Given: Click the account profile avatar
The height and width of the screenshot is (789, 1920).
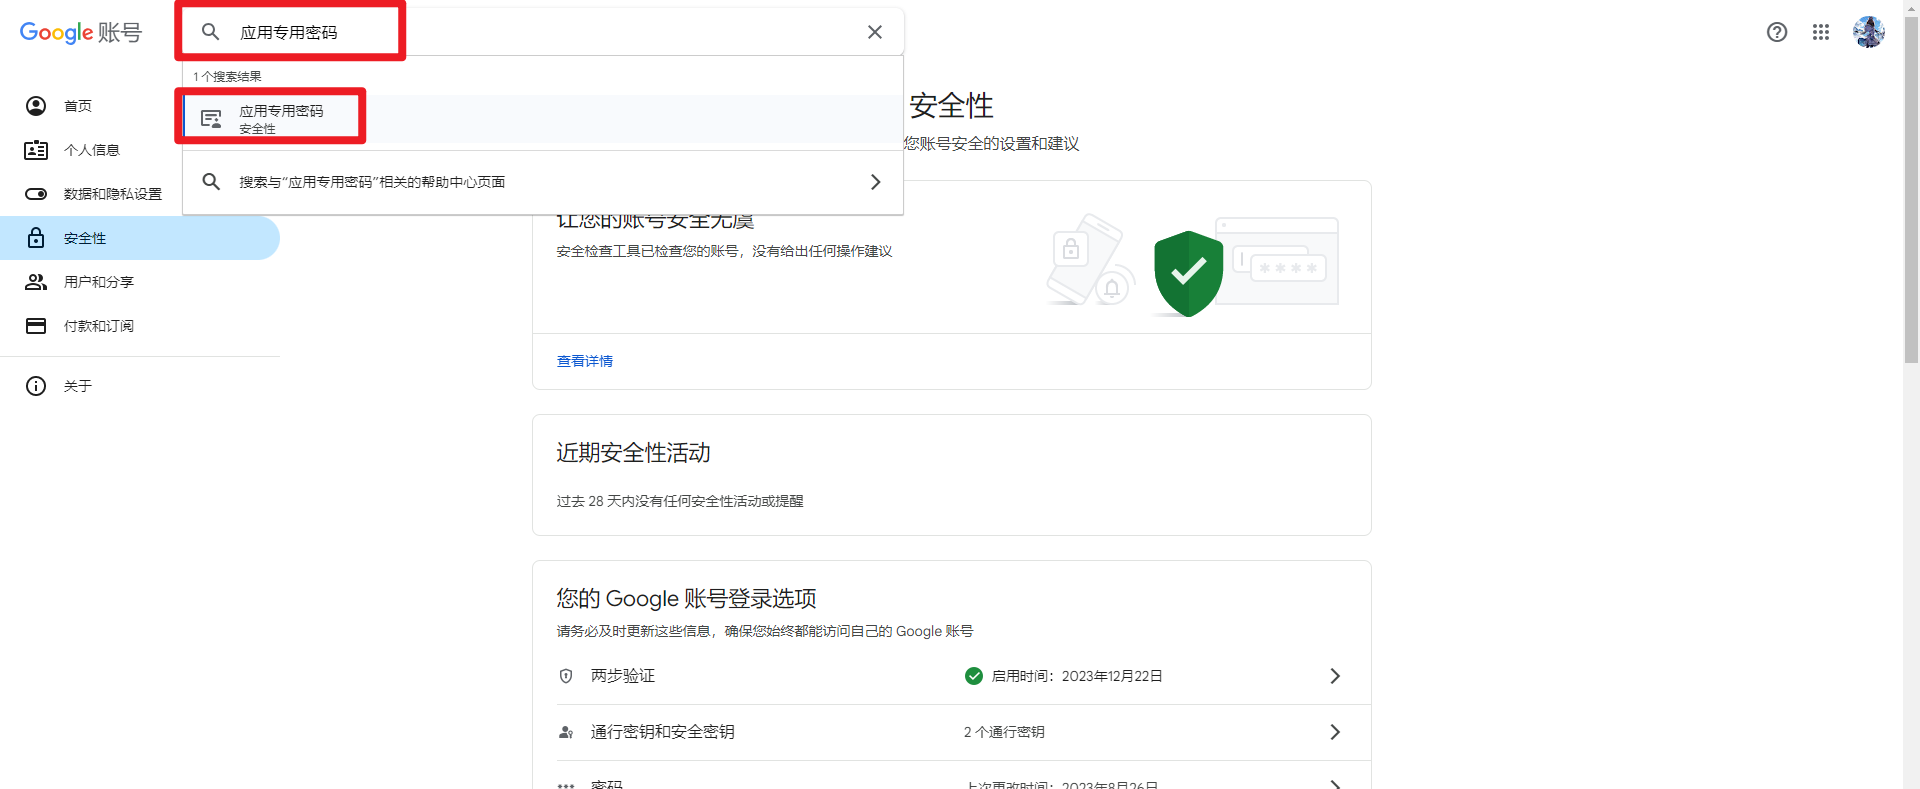Looking at the screenshot, I should coord(1868,32).
